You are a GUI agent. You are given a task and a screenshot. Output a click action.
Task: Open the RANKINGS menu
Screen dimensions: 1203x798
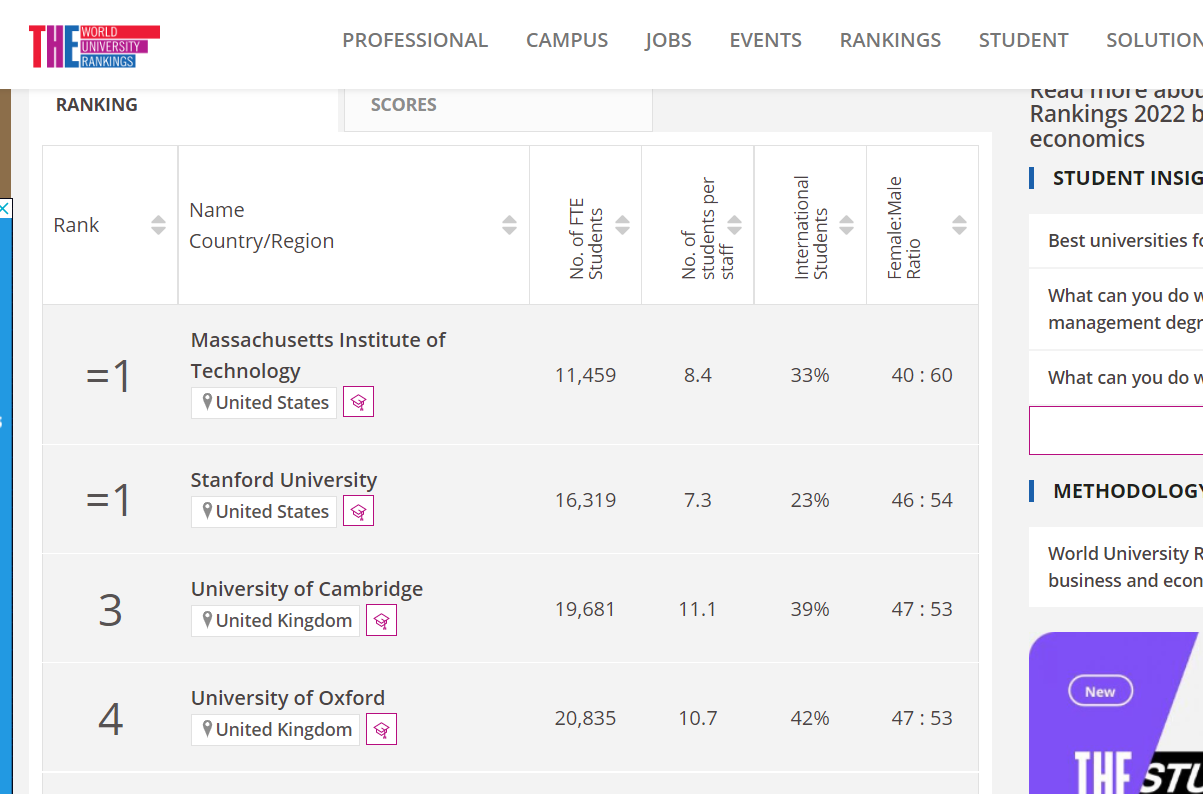pos(890,40)
